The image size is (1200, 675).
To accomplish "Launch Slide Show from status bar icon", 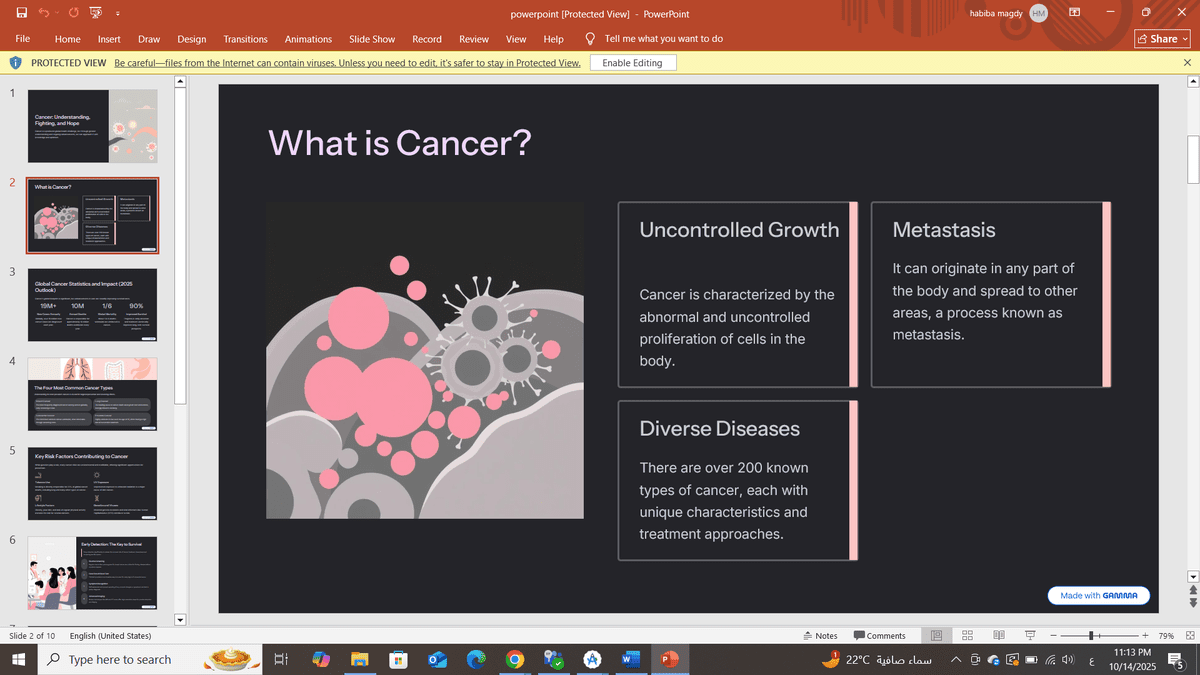I will pos(1029,636).
